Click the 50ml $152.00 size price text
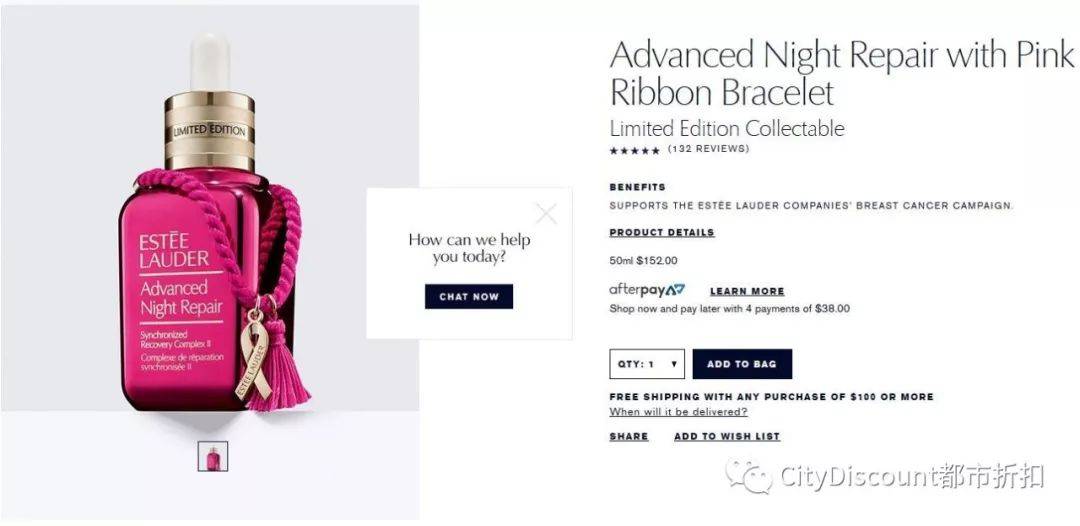Viewport: 1080px width, 526px height. tap(643, 261)
